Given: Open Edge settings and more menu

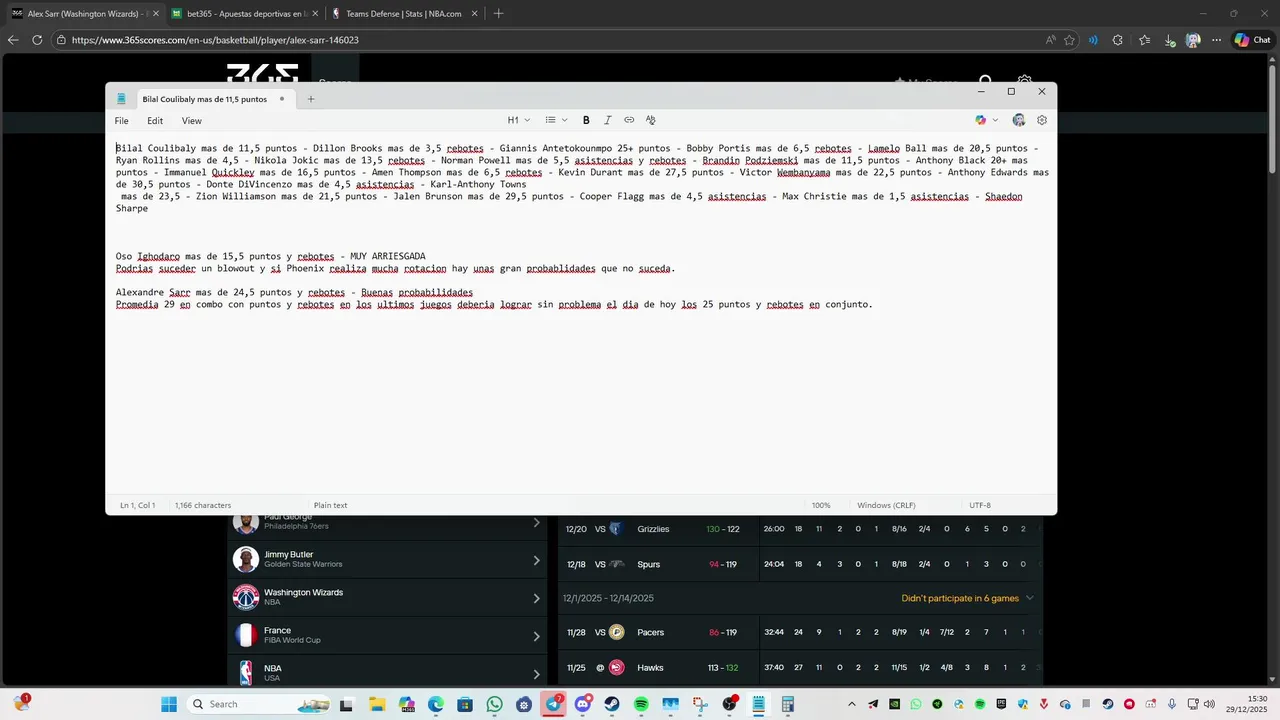Looking at the screenshot, I should coord(1216,40).
